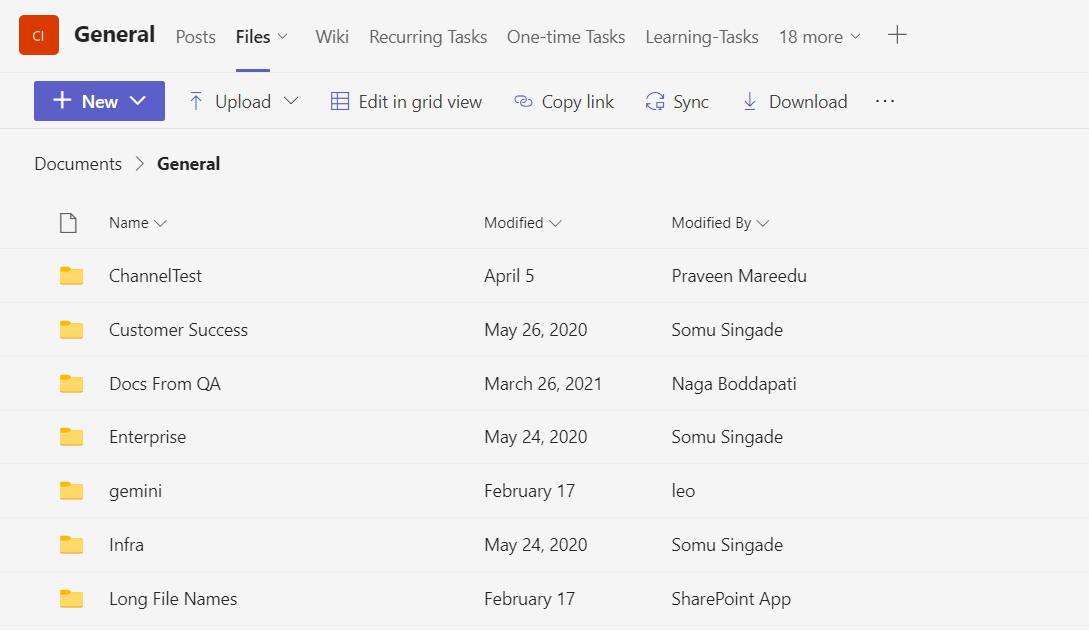Open the Upload dropdown menu
Image resolution: width=1089 pixels, height=630 pixels.
coord(291,101)
